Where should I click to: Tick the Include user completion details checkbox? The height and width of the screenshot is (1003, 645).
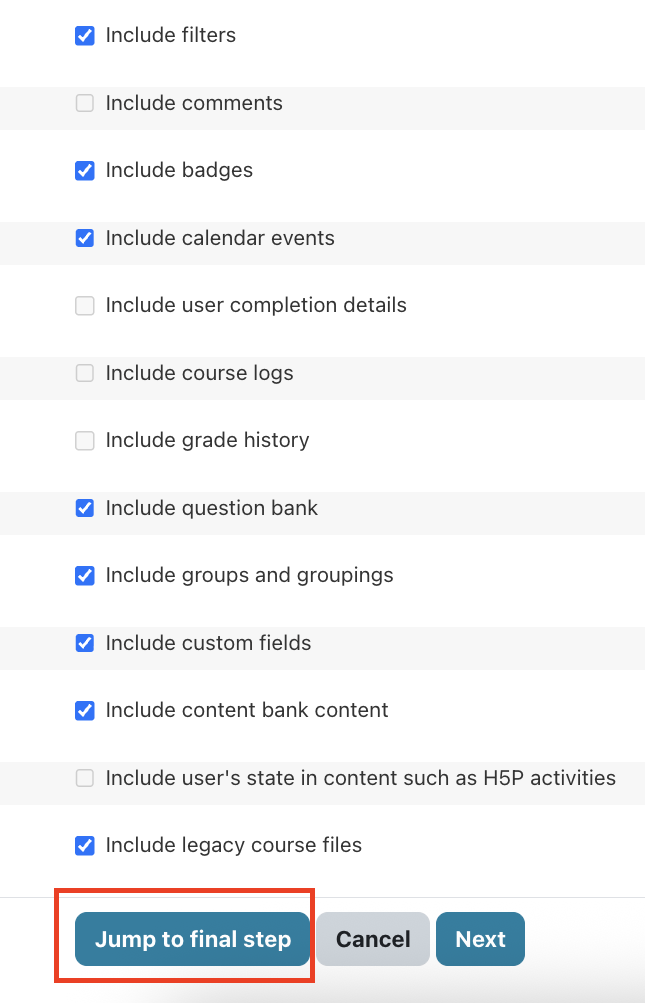pyautogui.click(x=85, y=306)
